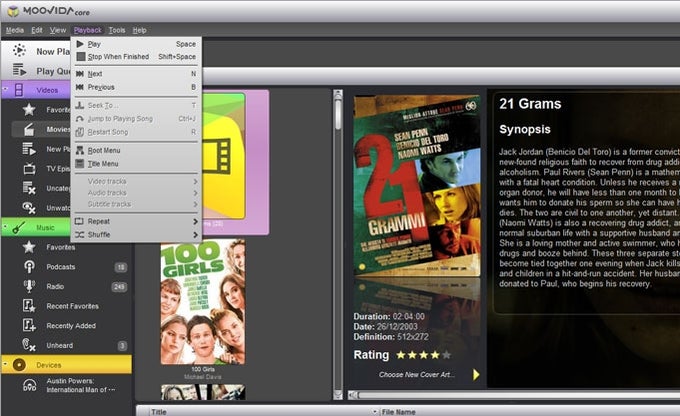Image resolution: width=680 pixels, height=416 pixels.
Task: Click Choose New Cover Art link
Action: [417, 374]
